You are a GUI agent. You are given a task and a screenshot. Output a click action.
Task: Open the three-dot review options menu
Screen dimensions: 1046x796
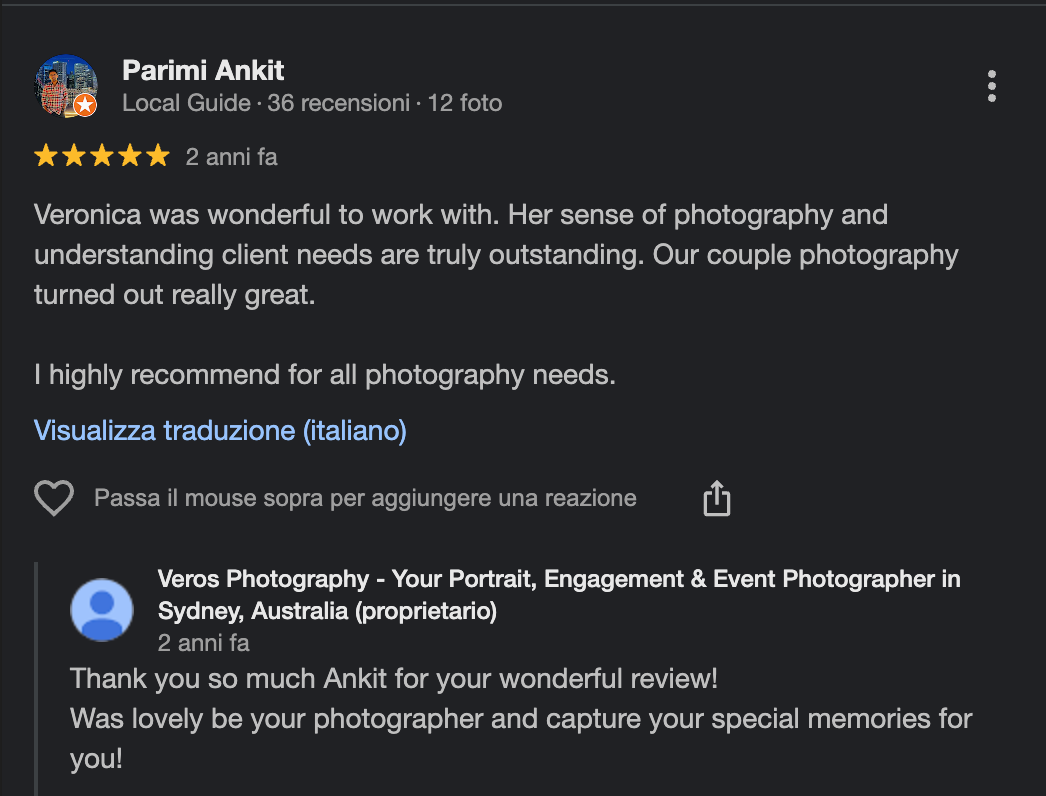(991, 86)
